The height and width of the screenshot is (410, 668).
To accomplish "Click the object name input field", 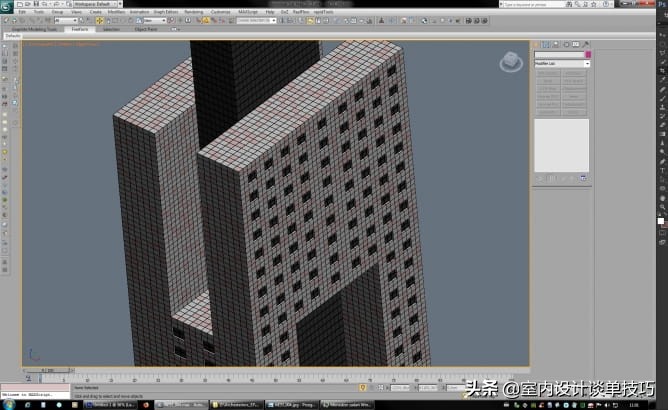I will pyautogui.click(x=559, y=54).
